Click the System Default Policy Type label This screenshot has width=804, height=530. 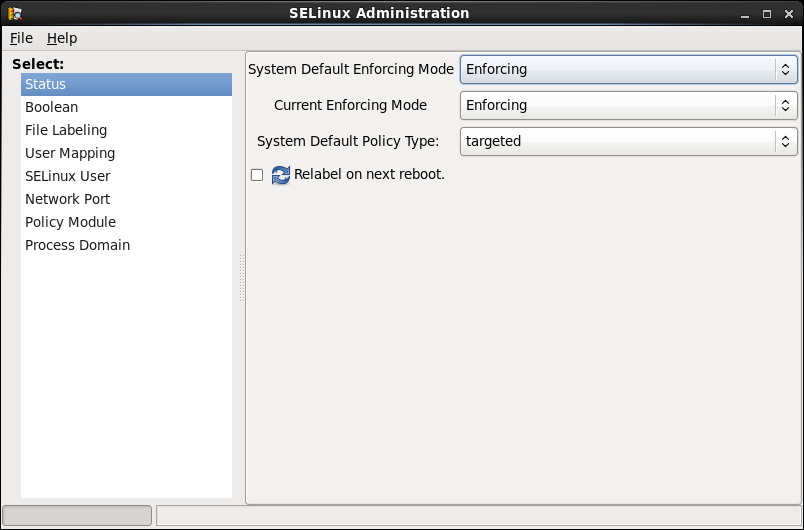click(348, 141)
